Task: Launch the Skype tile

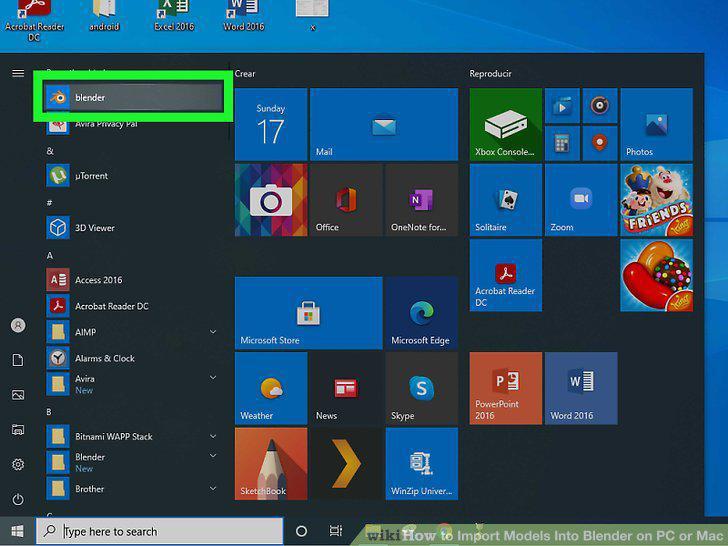Action: 422,389
